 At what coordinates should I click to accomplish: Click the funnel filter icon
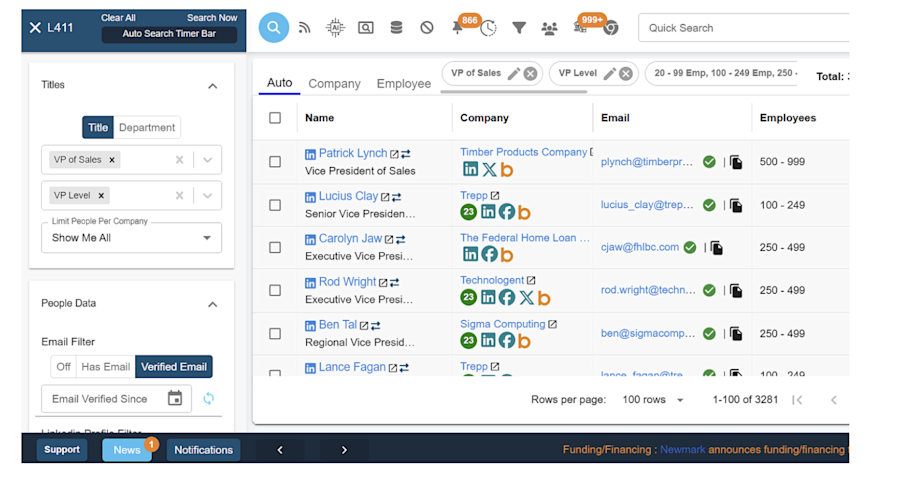[519, 28]
